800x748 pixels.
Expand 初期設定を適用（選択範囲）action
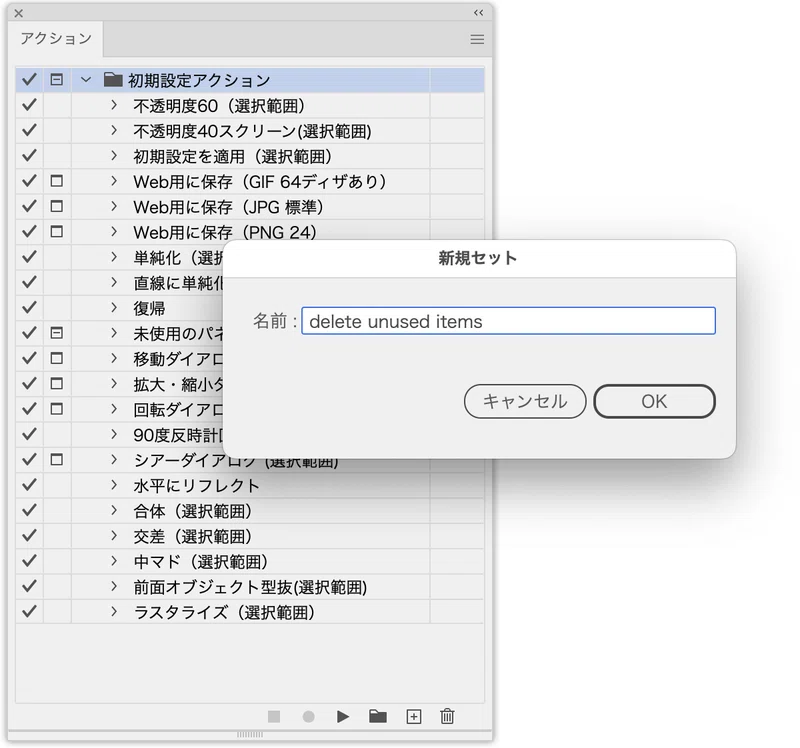(x=114, y=156)
